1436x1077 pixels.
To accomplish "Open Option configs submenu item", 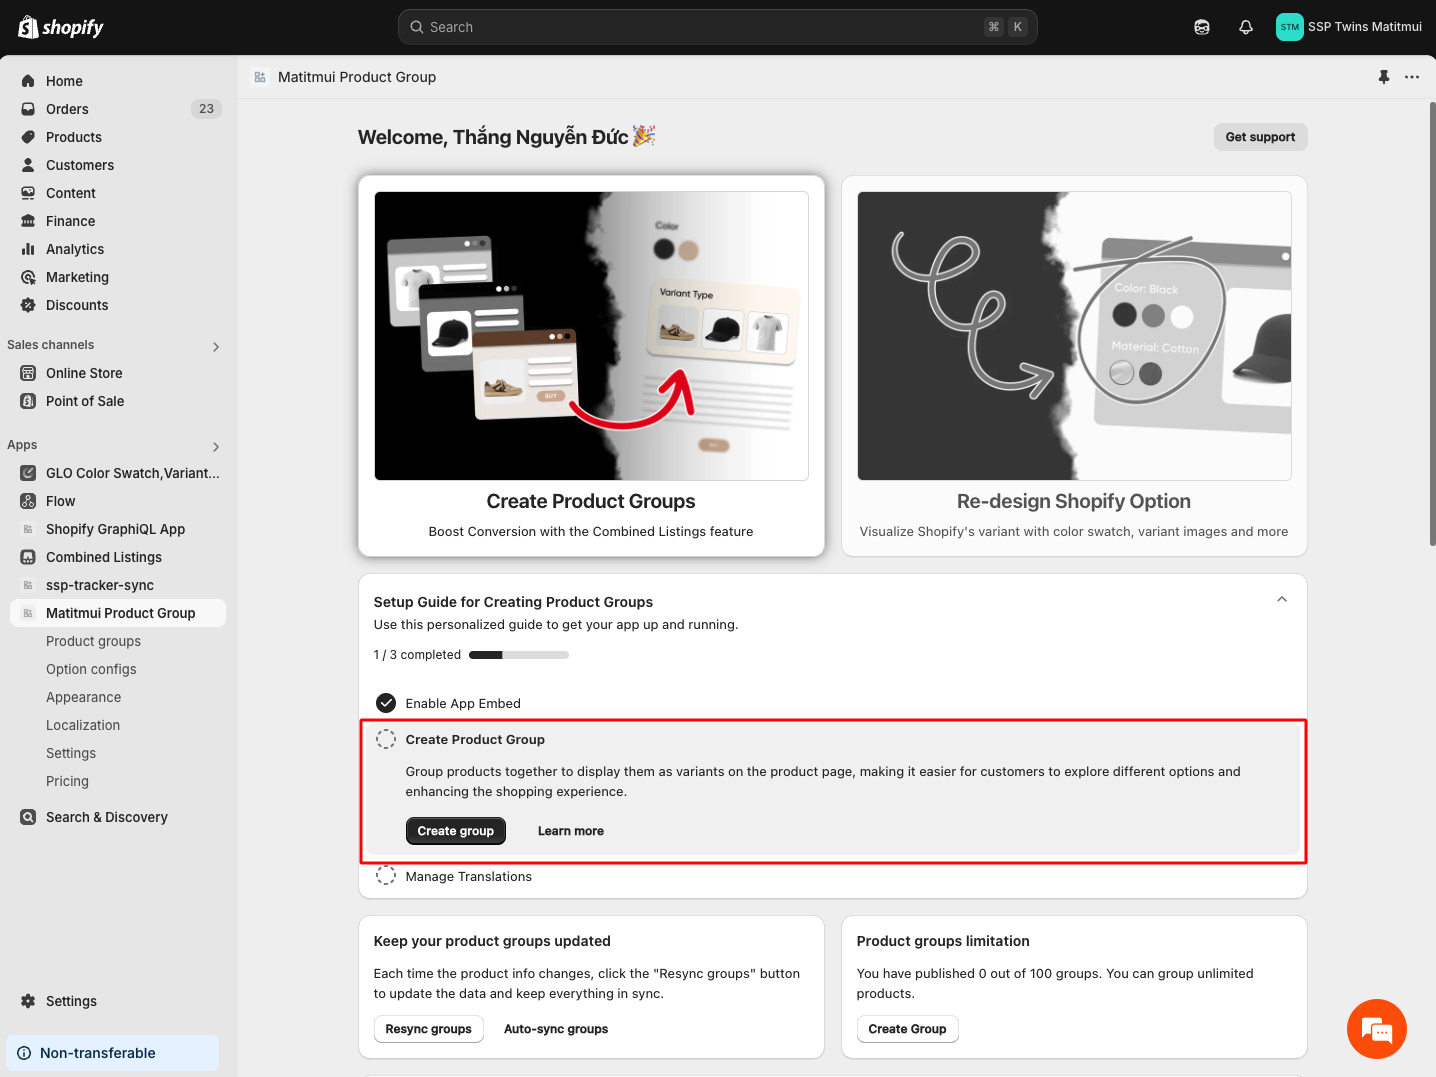I will pos(91,669).
